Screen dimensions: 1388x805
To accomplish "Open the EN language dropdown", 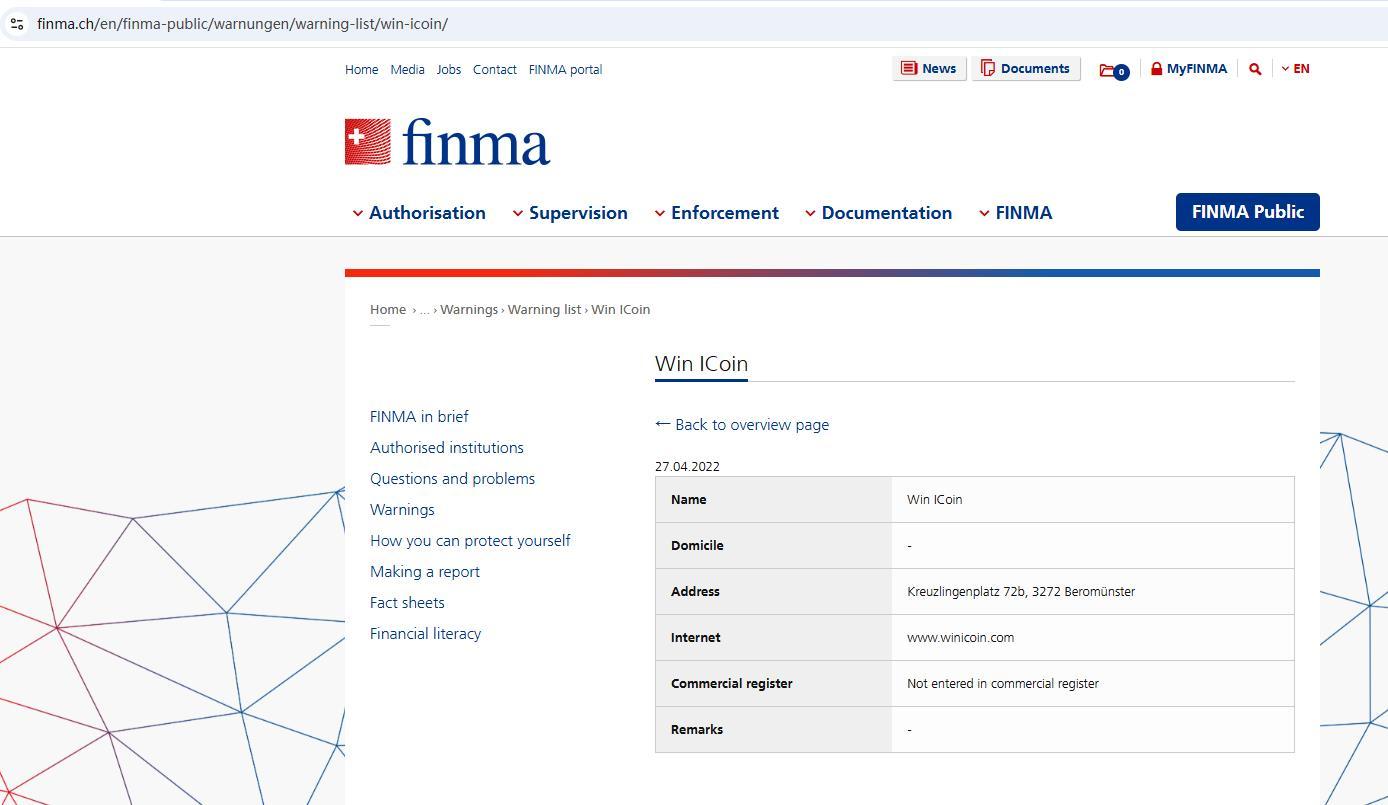I will click(1295, 69).
